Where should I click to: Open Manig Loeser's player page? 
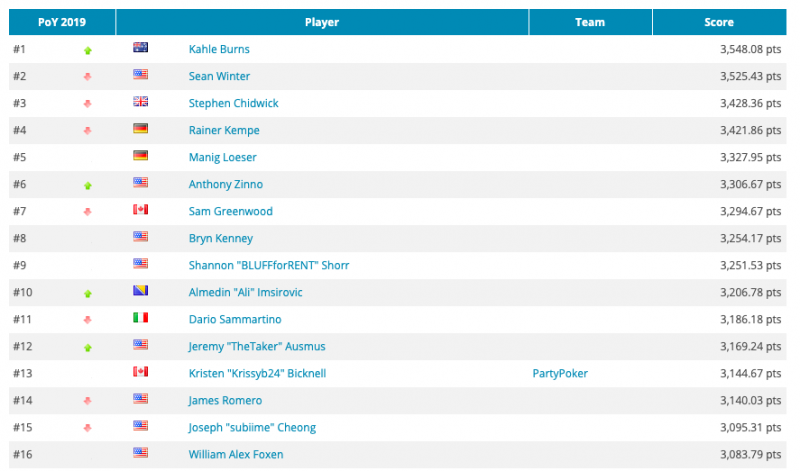[222, 157]
